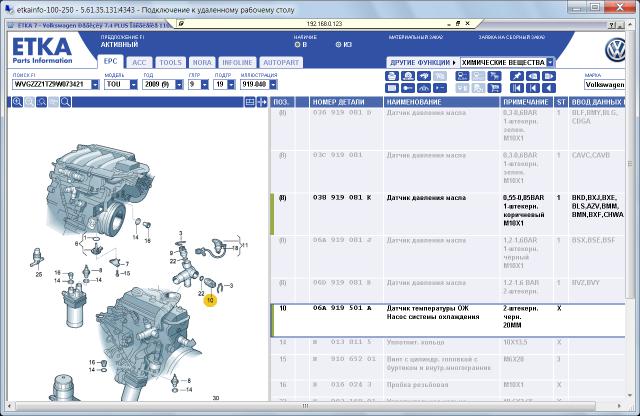The width and height of the screenshot is (640, 416).
Task: Open the МОДЕЛЬ dropdown showing TOU
Action: coord(133,85)
